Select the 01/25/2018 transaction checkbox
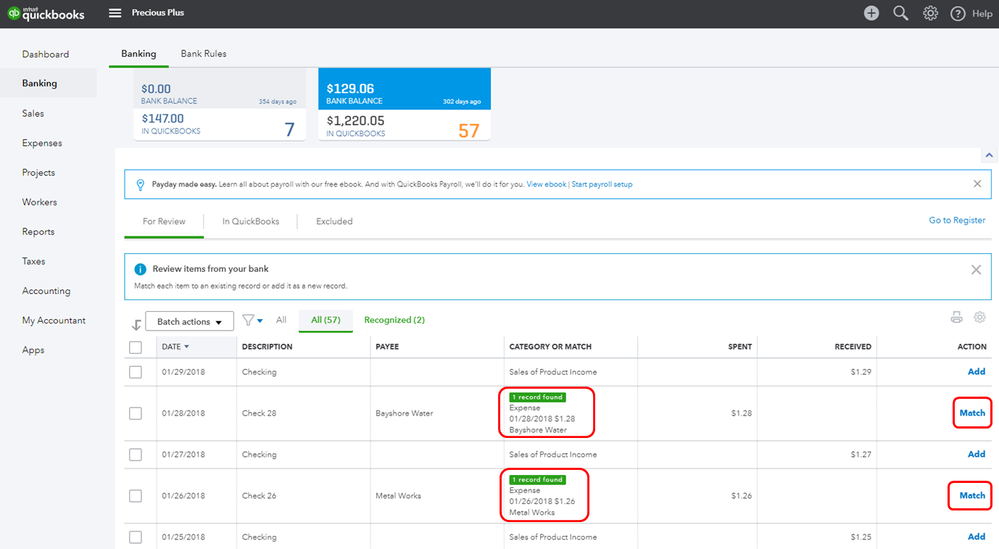 click(x=135, y=537)
